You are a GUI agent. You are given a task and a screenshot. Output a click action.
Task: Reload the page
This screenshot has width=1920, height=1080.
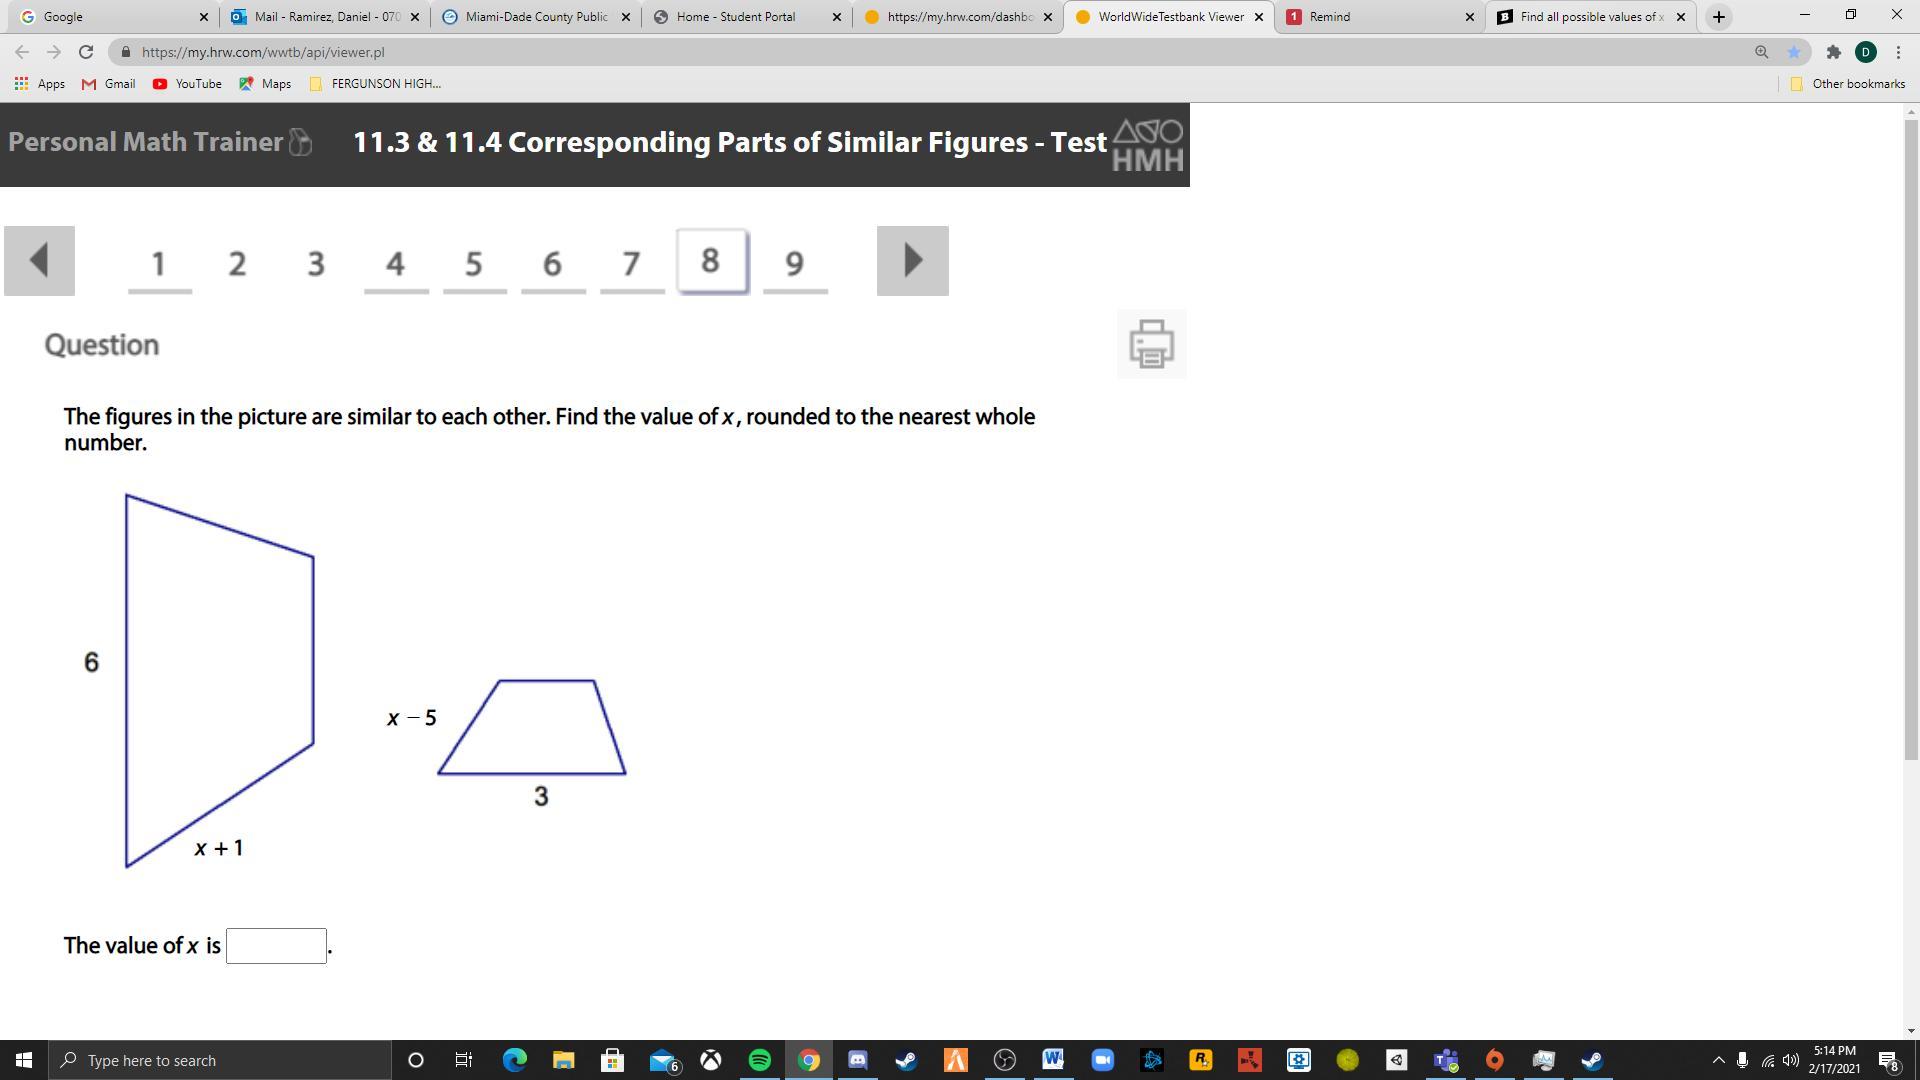(86, 52)
